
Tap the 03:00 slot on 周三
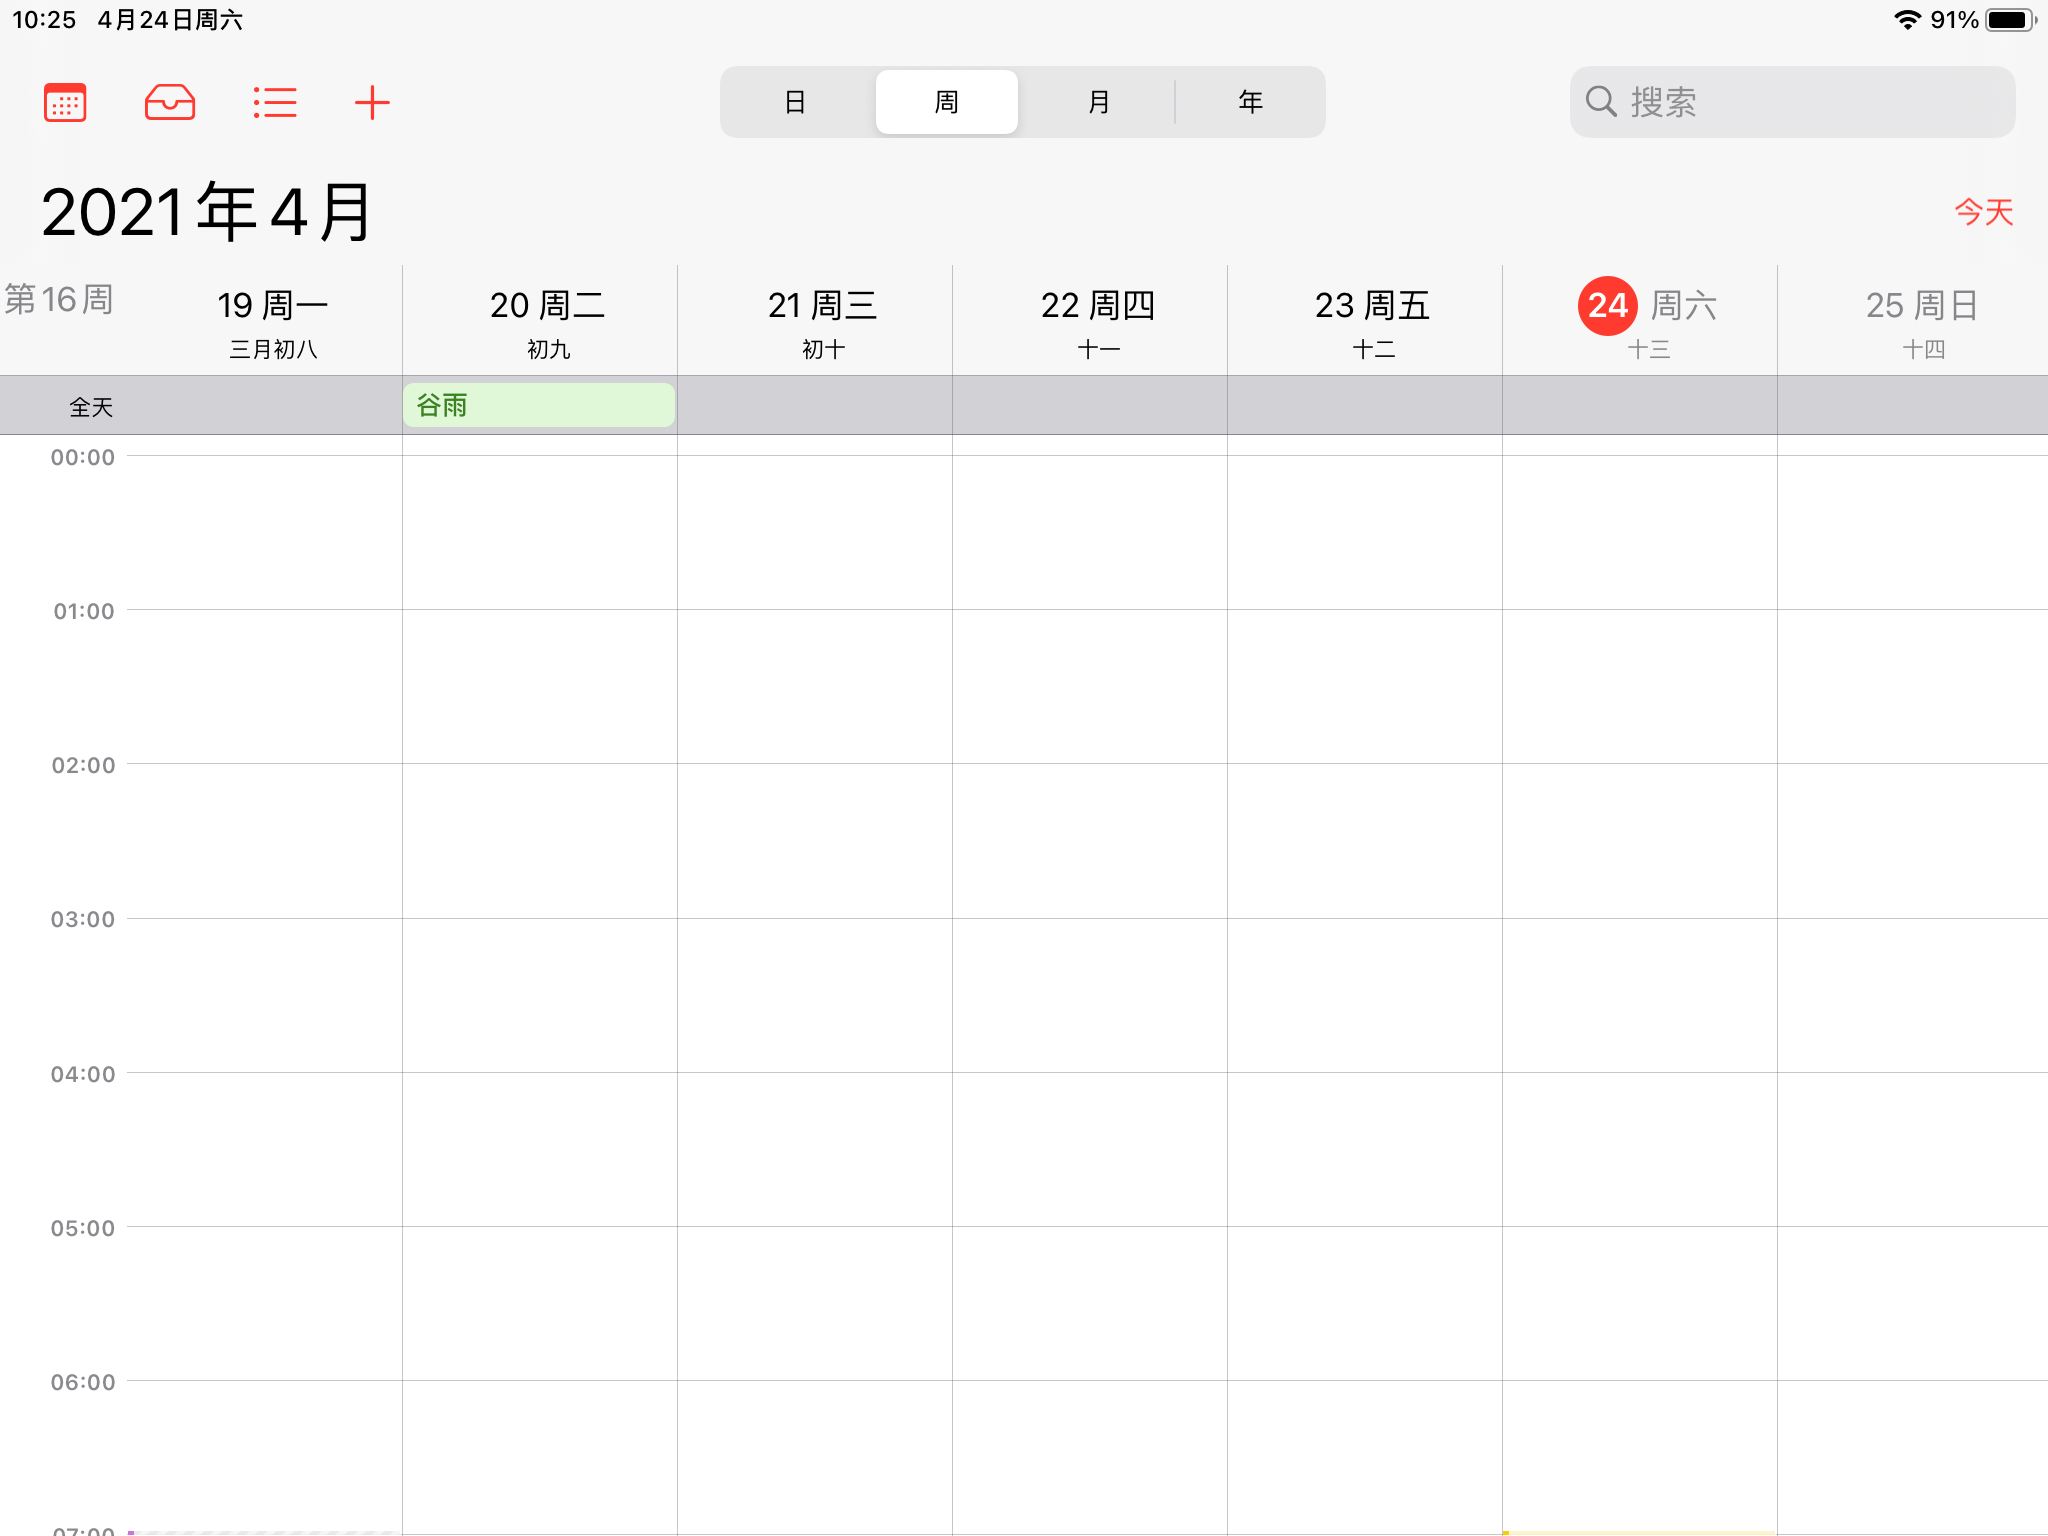click(815, 995)
